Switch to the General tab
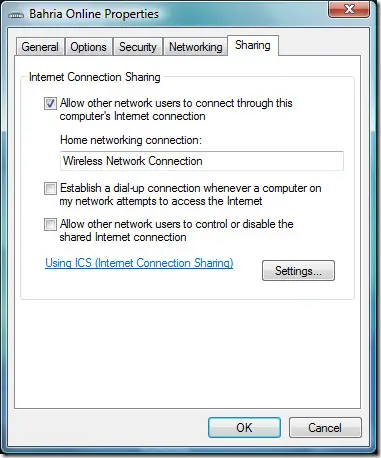Viewport: 381px width, 458px height. (x=40, y=47)
